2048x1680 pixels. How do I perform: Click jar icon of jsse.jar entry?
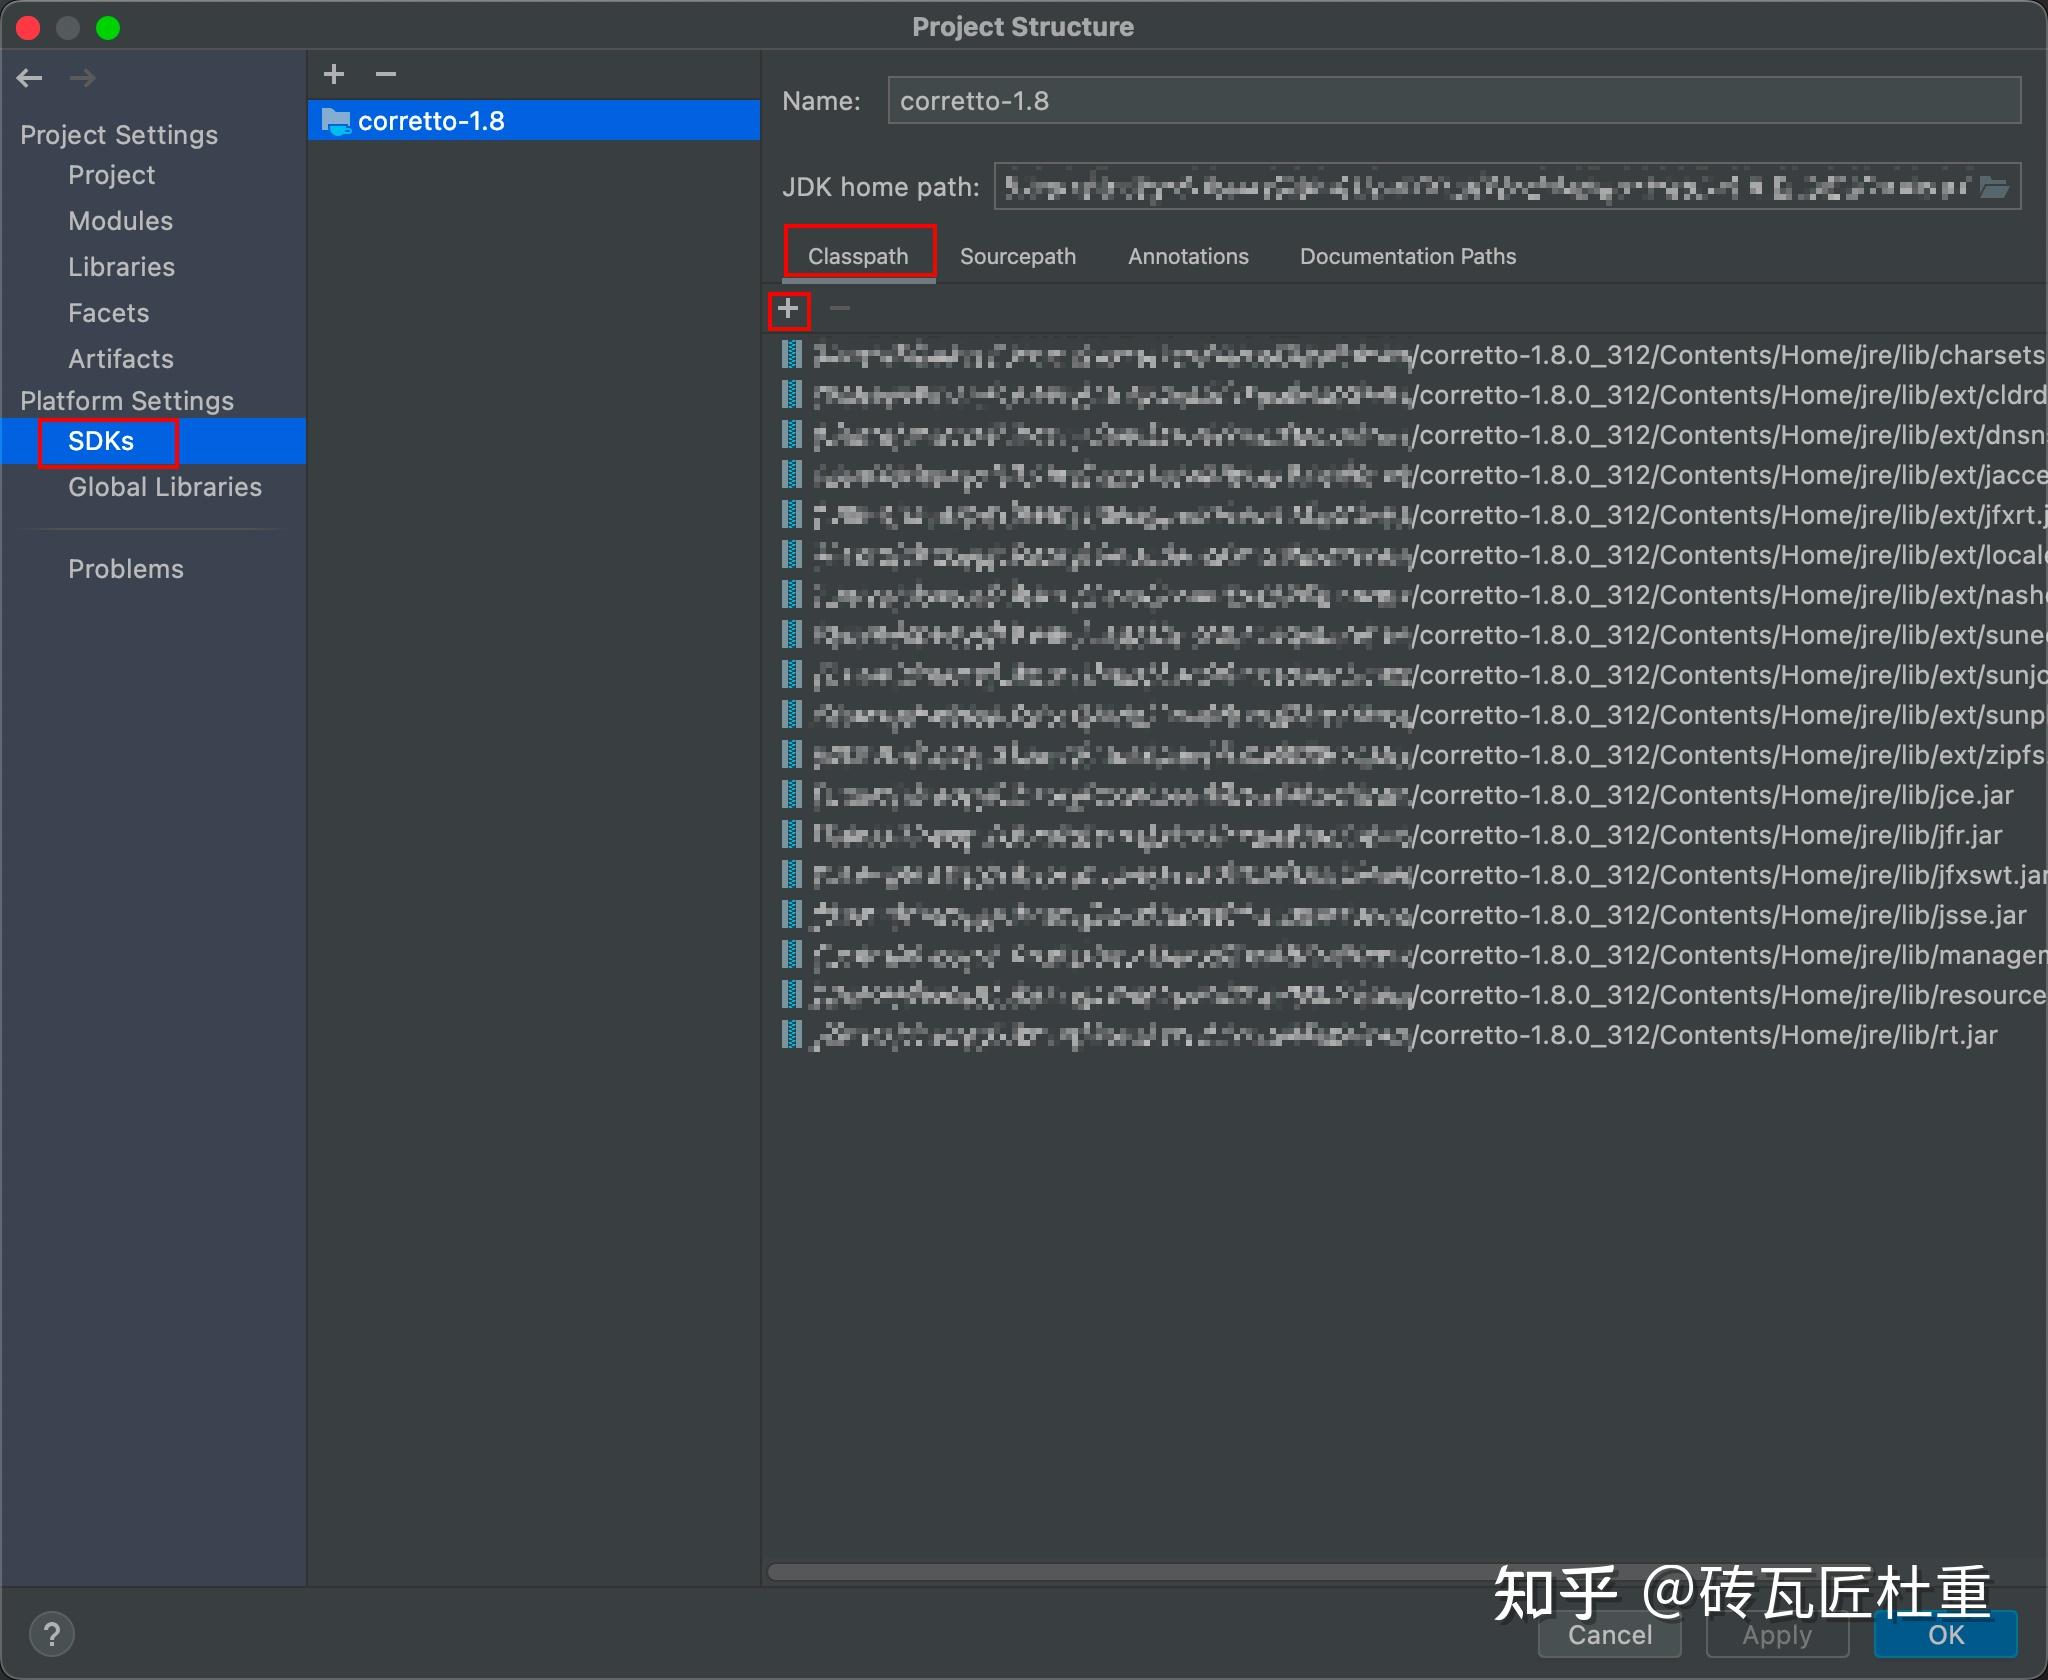point(792,915)
